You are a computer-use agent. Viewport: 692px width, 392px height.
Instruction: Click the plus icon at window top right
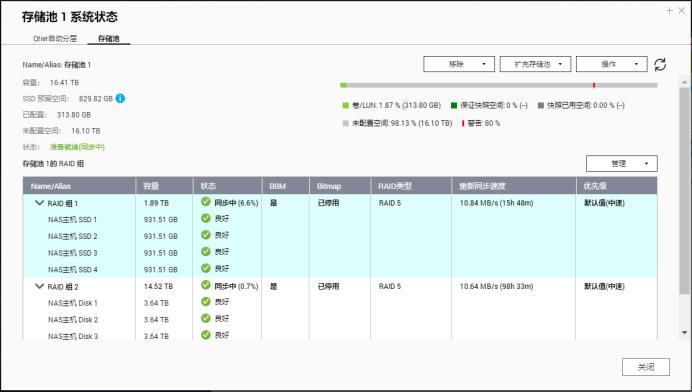point(669,11)
